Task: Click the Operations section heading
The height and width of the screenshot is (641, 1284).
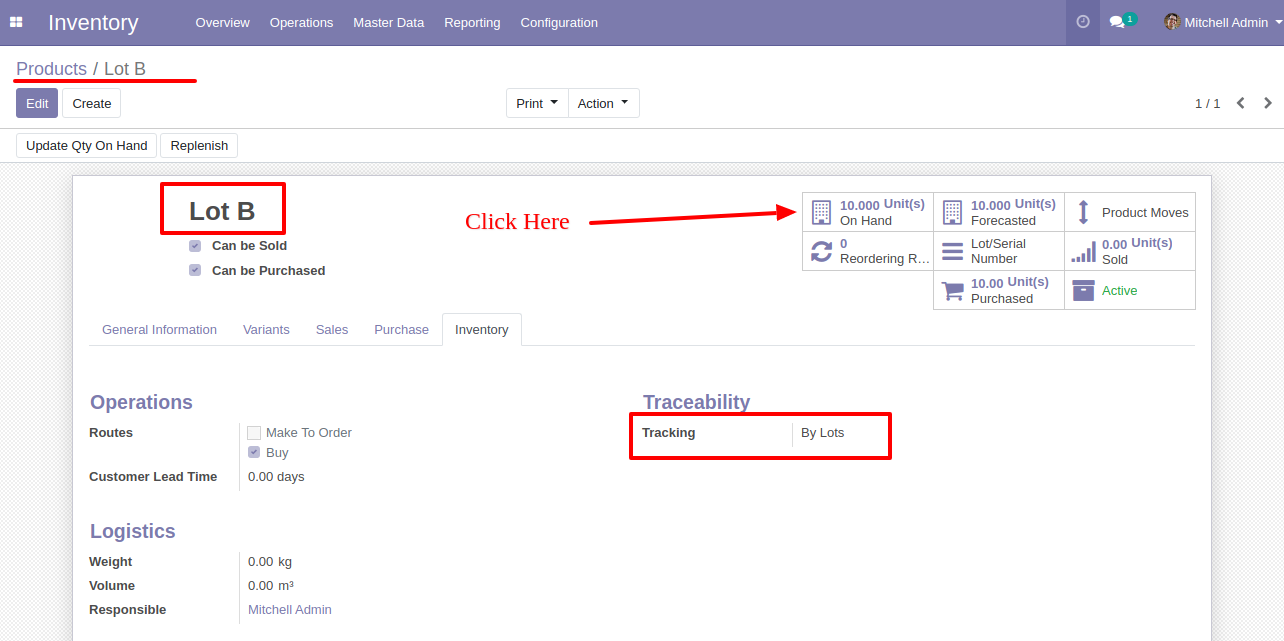Action: click(x=141, y=402)
